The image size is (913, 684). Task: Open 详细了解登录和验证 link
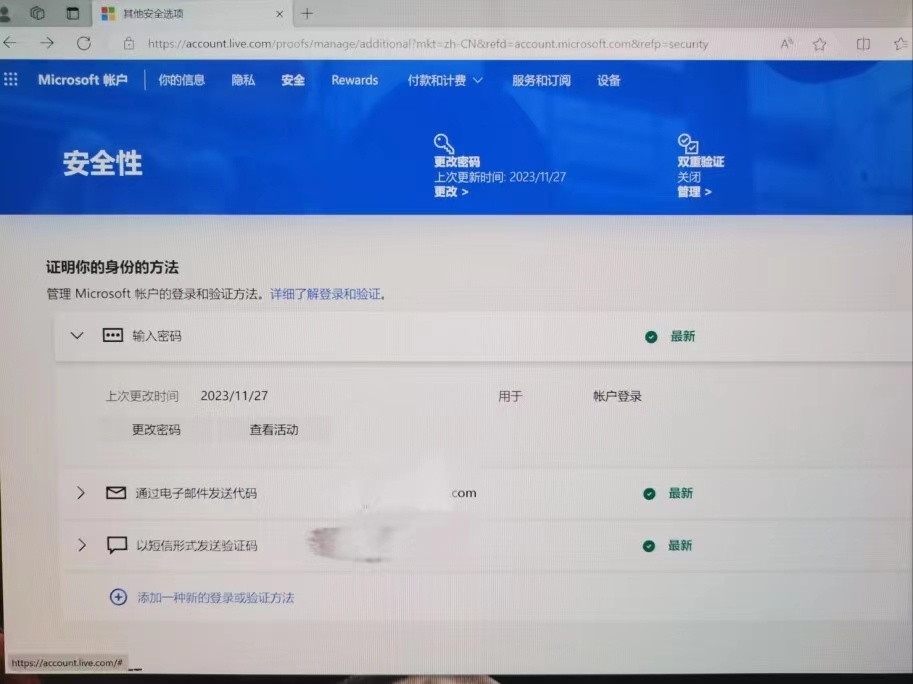pos(325,294)
